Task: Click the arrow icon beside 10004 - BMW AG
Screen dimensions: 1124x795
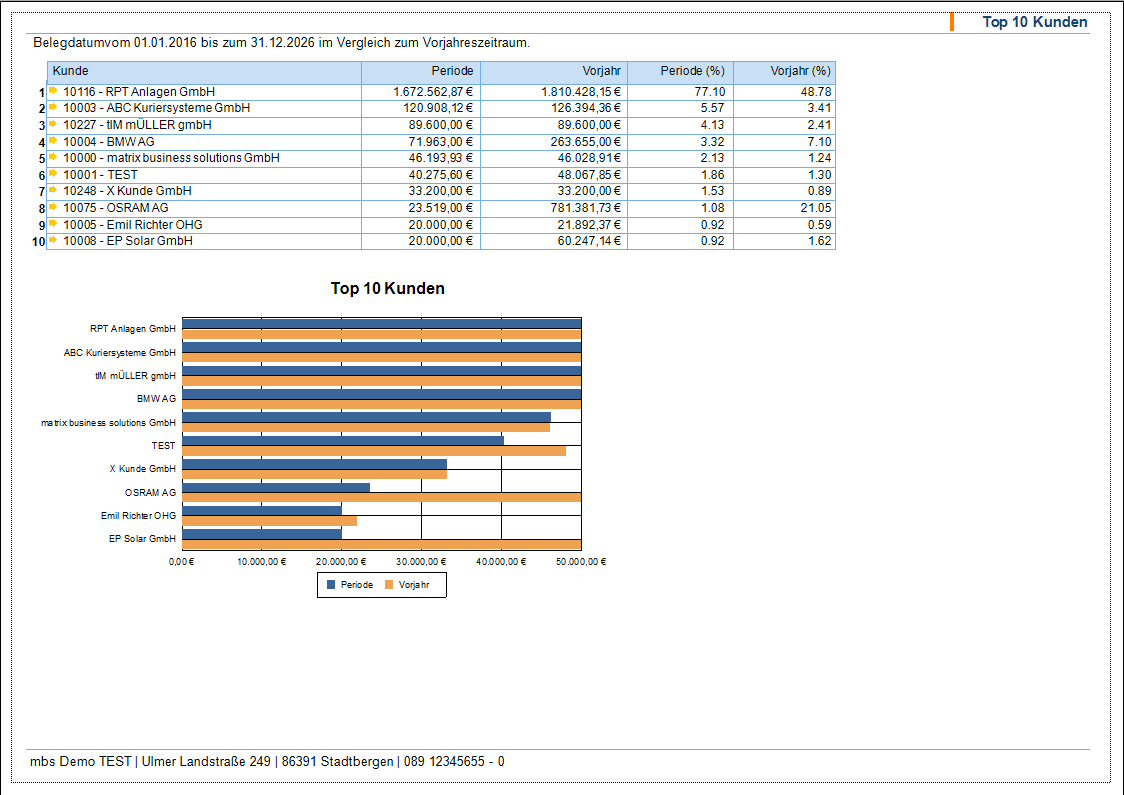Action: click(x=53, y=141)
